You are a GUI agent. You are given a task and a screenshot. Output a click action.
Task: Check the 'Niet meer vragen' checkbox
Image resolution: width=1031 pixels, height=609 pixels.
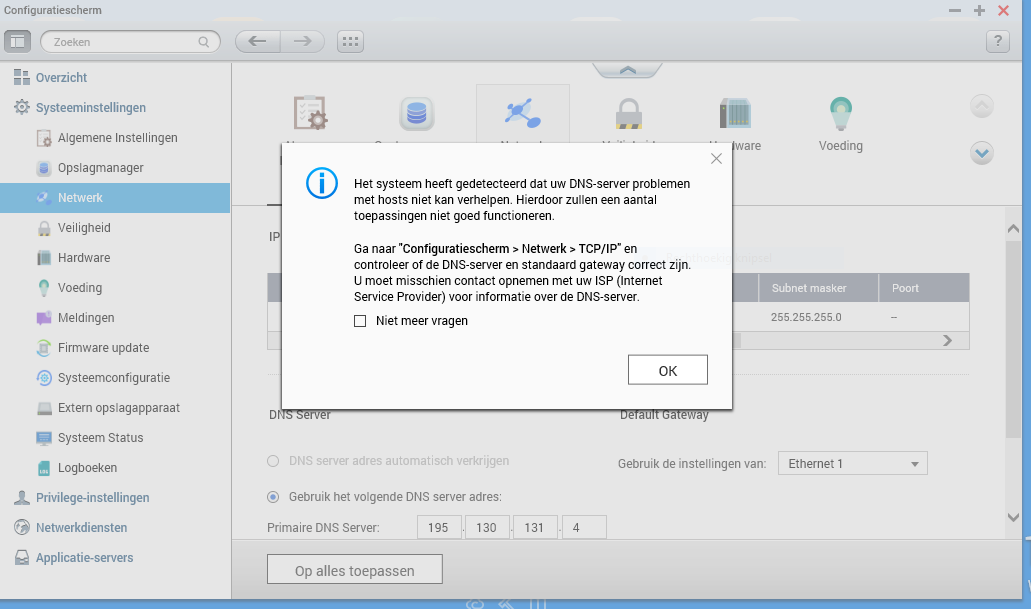[360, 321]
